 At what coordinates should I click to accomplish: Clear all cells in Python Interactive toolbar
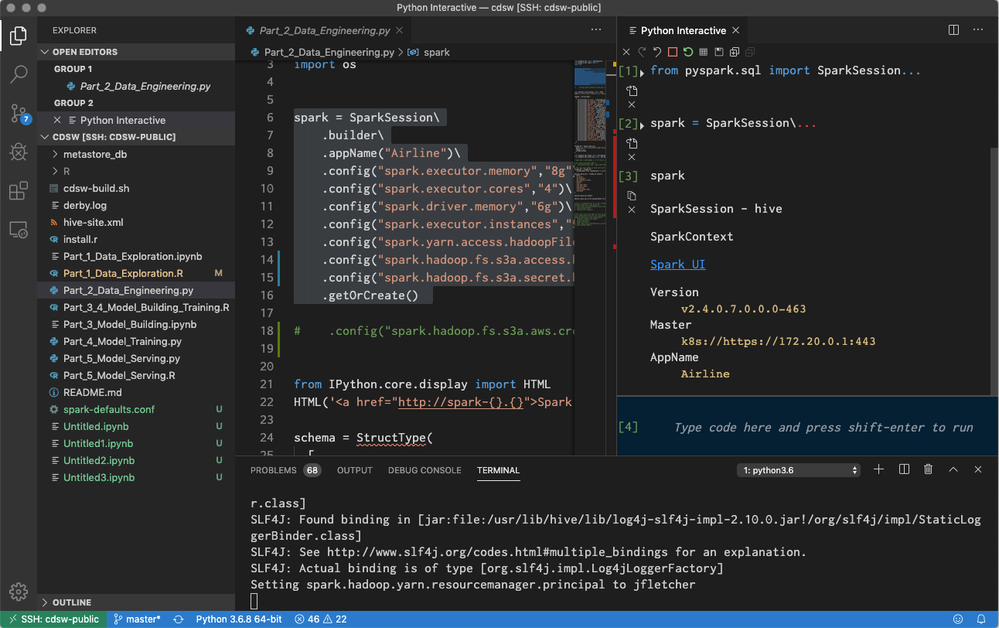(626, 52)
